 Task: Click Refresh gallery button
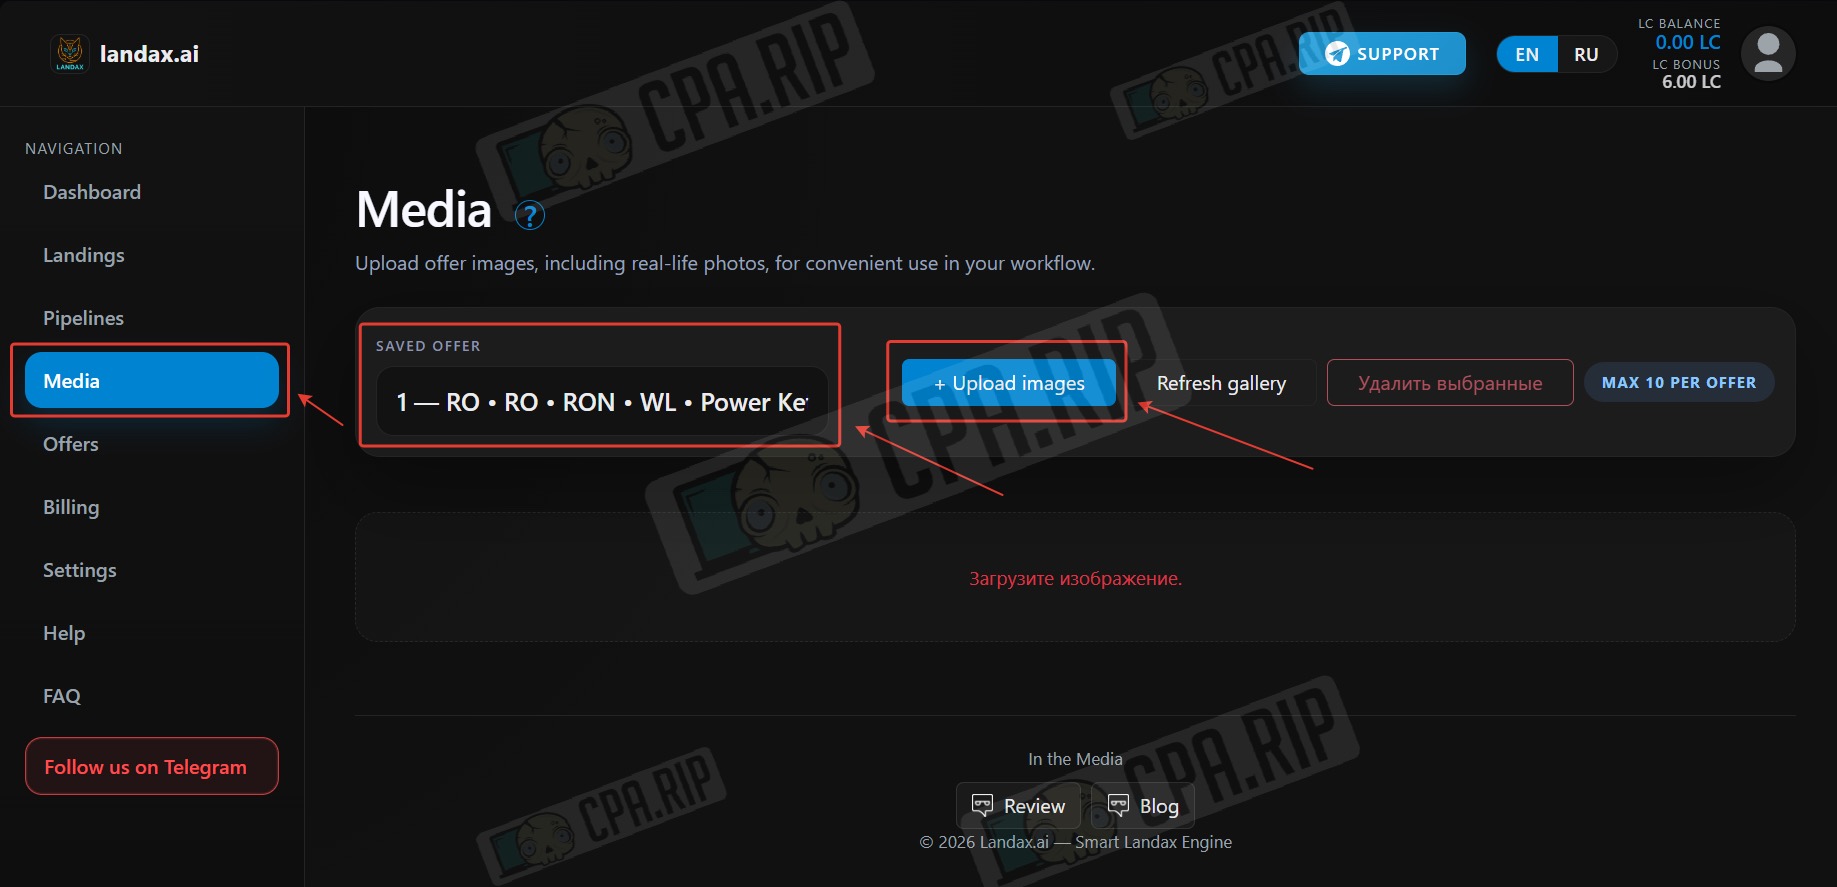coord(1221,383)
